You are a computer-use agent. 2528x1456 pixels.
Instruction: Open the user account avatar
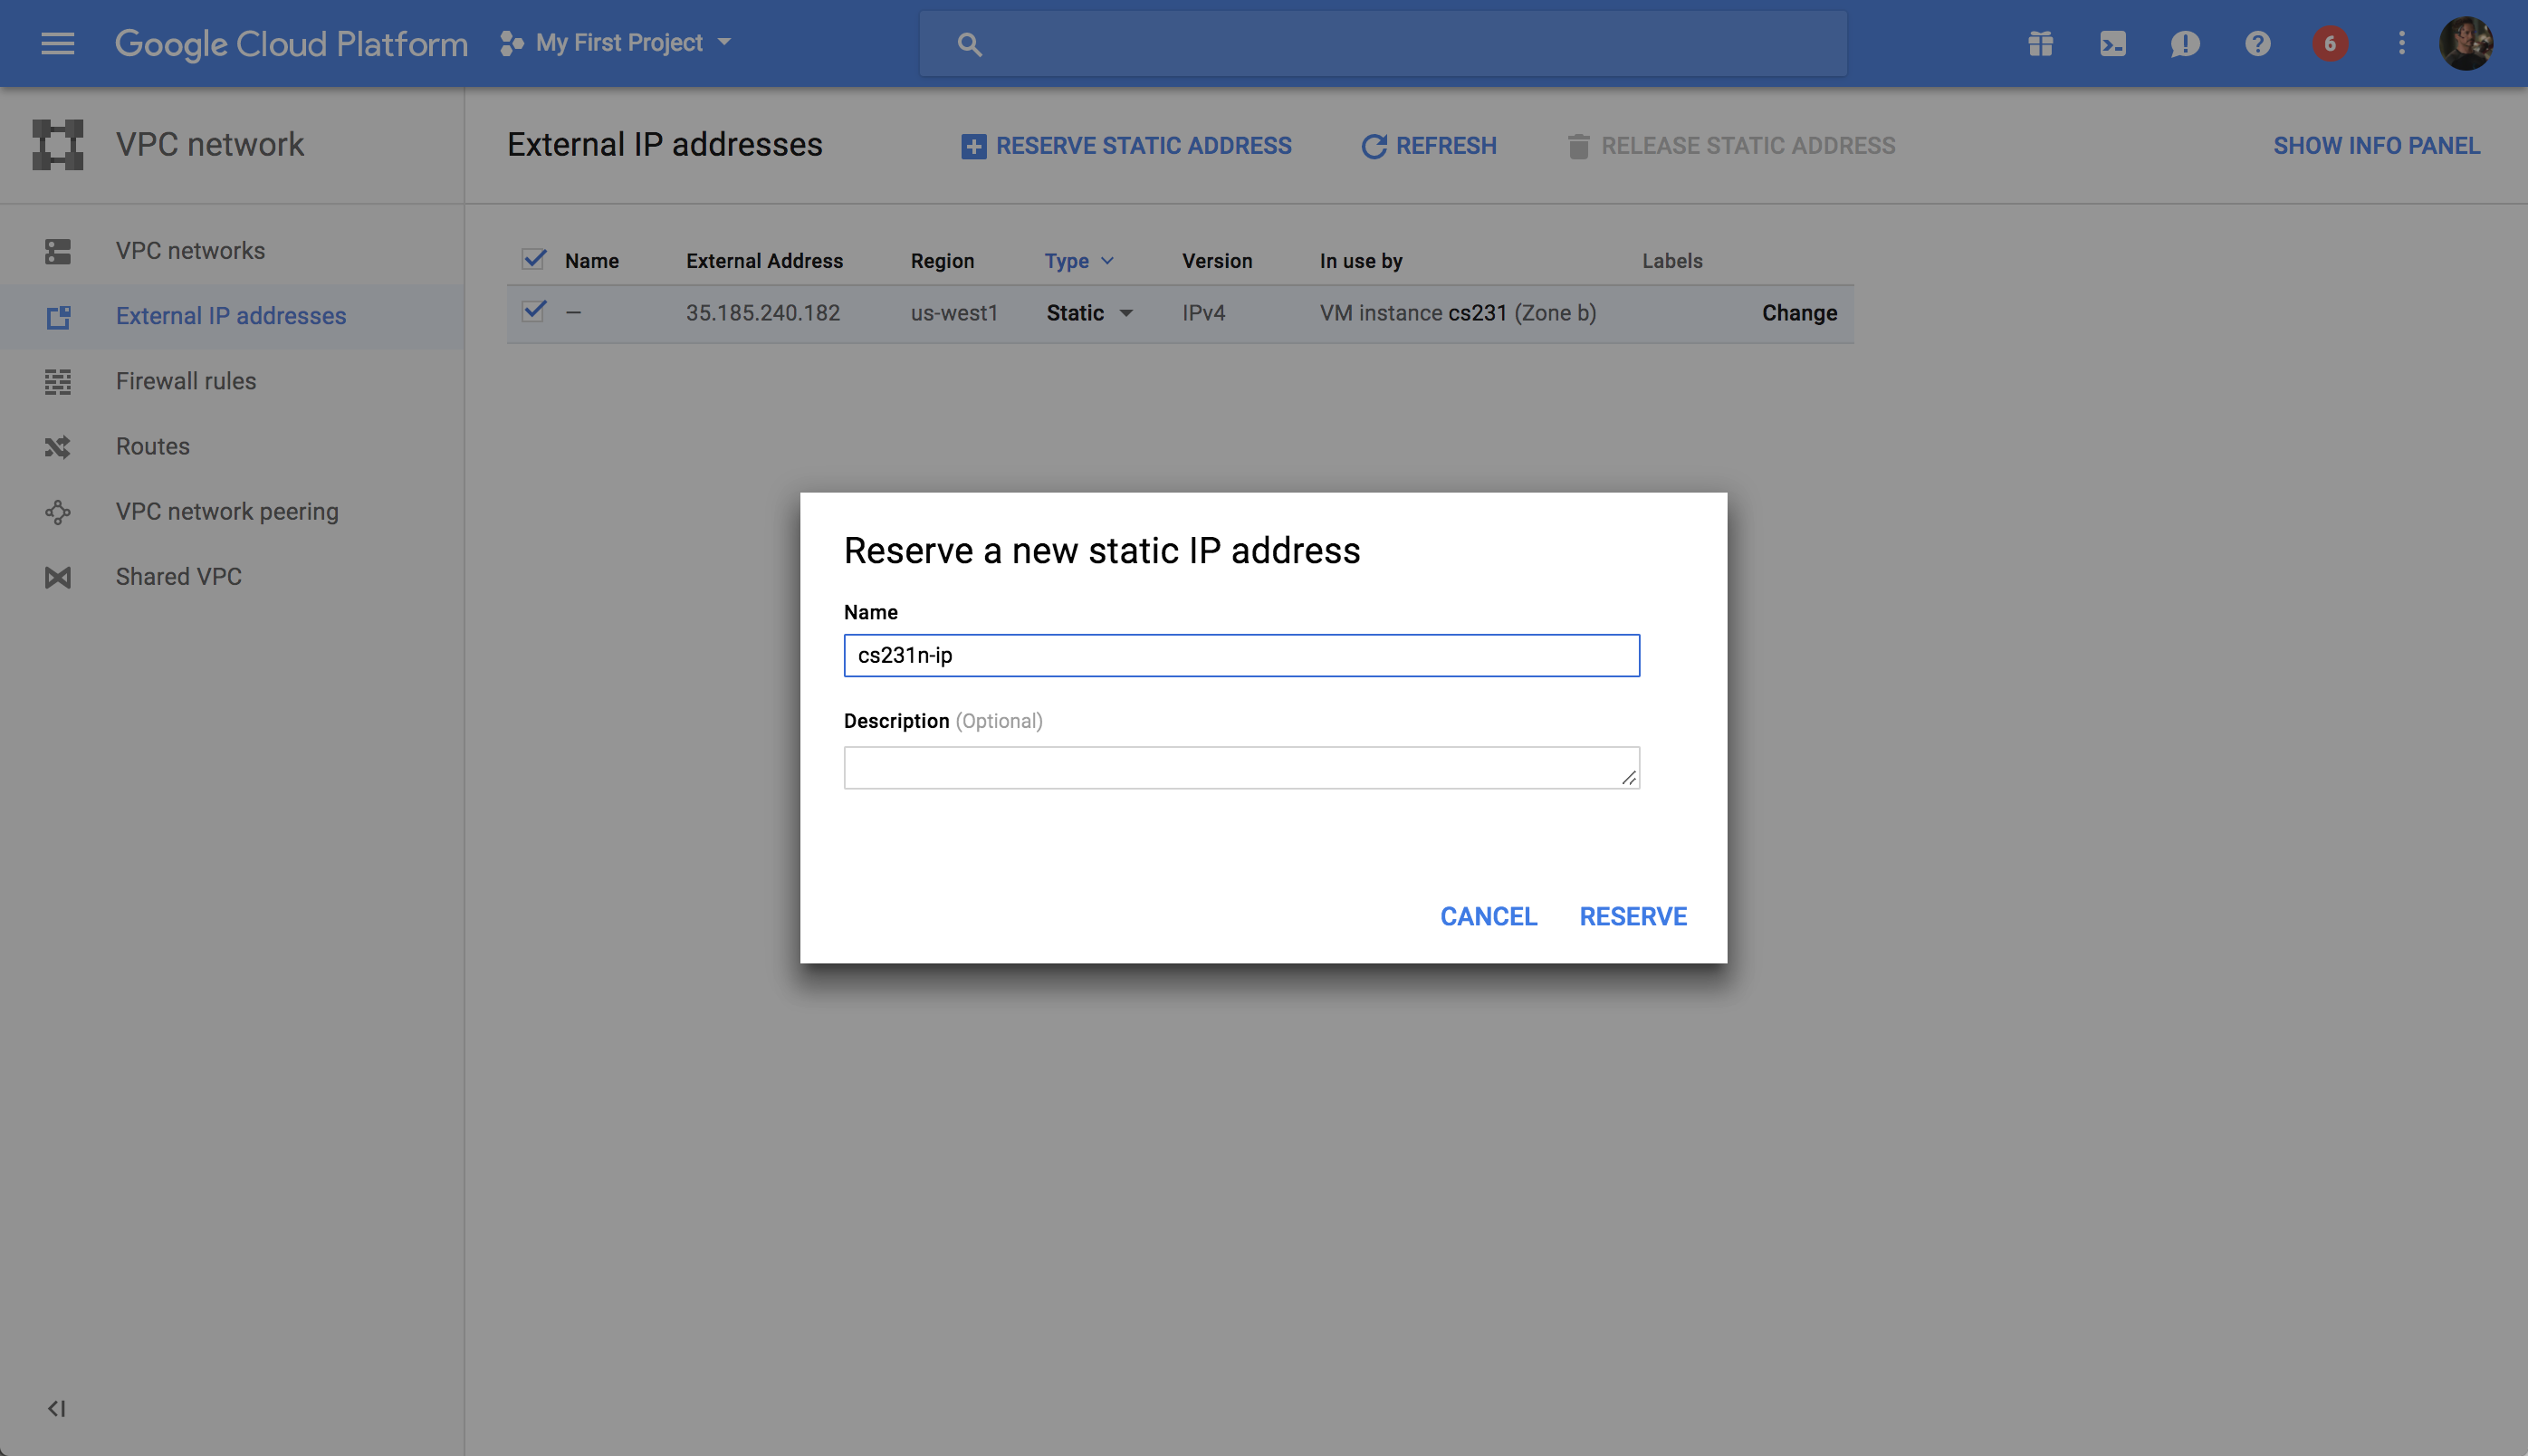pos(2465,43)
